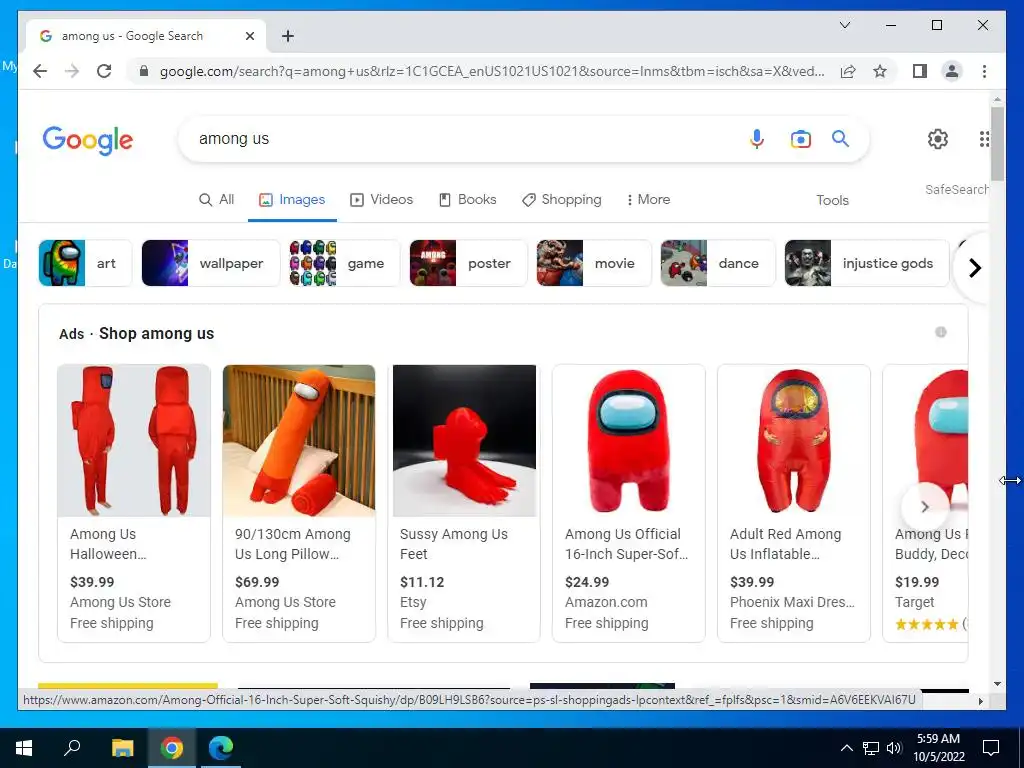Open the More search options menu
Image resolution: width=1024 pixels, height=768 pixels.
648,199
